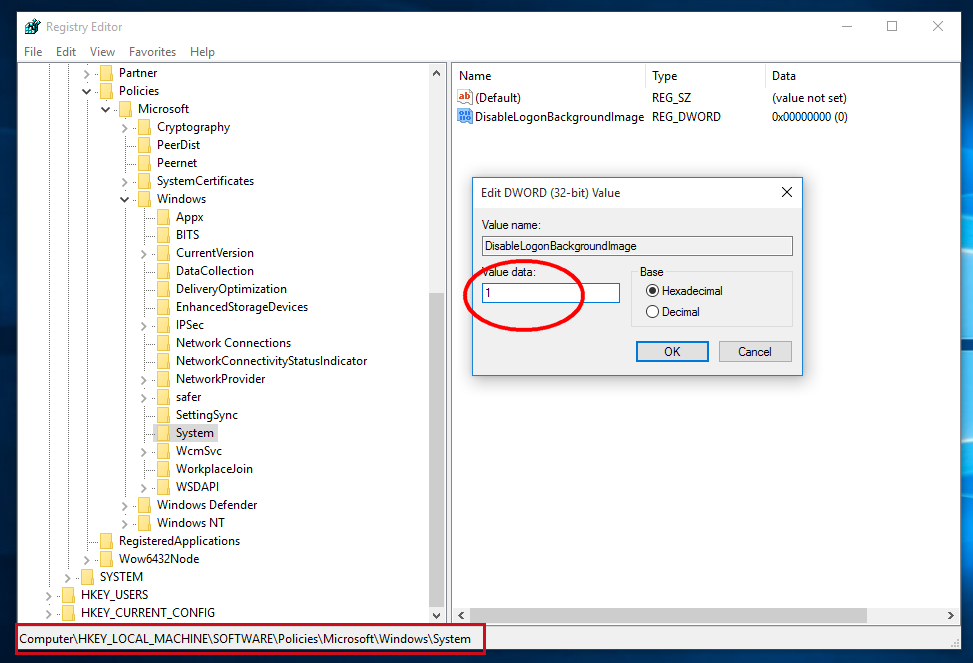This screenshot has width=973, height=663.
Task: Click the Value name field
Action: click(637, 246)
